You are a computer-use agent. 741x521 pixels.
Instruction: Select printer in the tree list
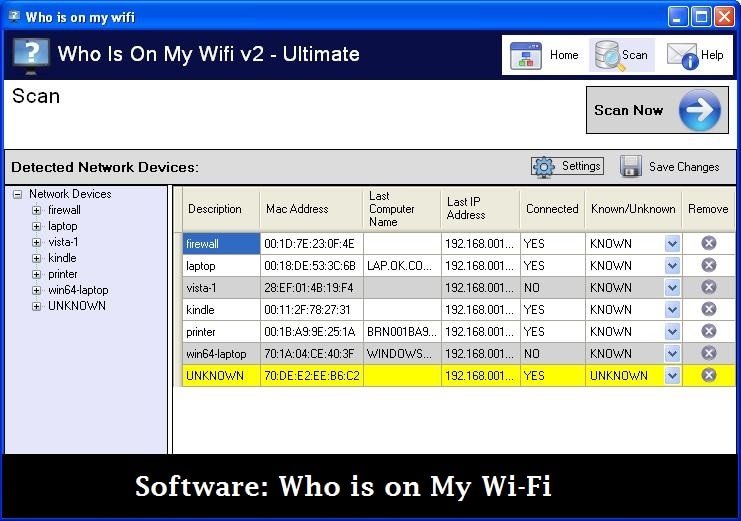(x=62, y=274)
